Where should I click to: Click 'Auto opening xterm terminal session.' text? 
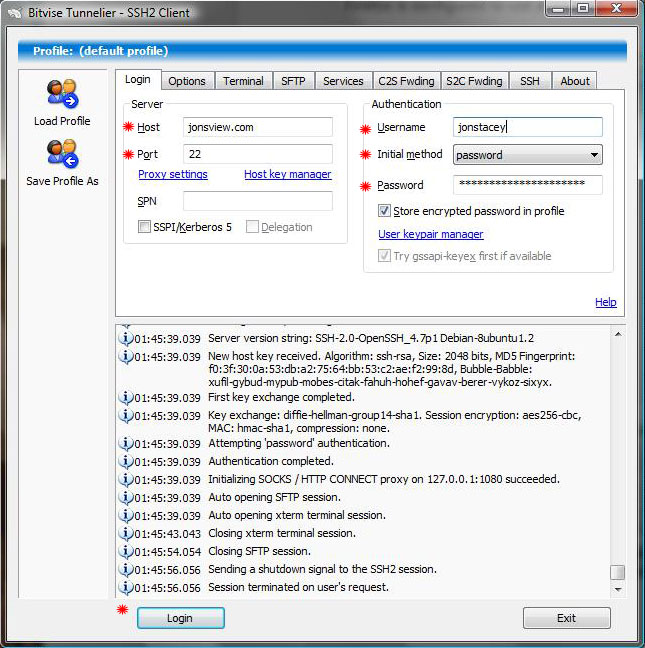[297, 515]
